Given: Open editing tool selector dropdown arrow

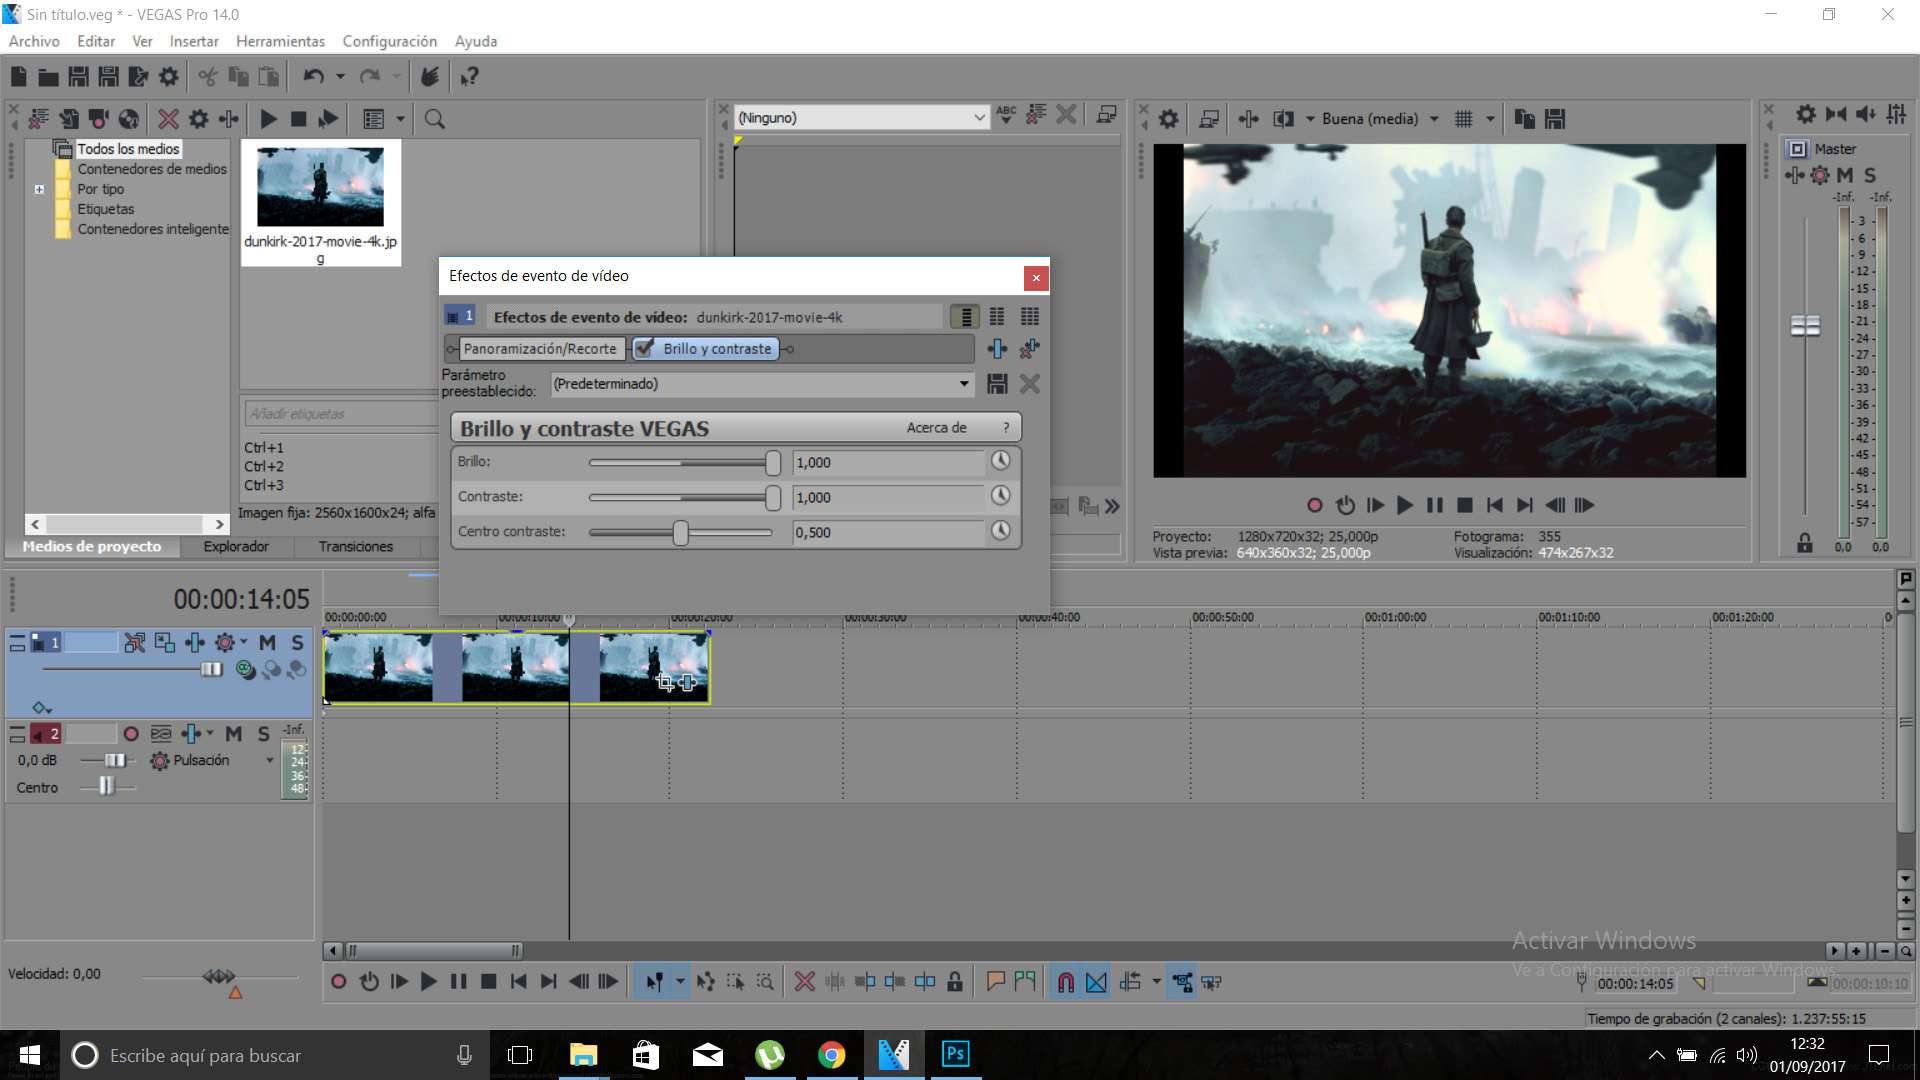Looking at the screenshot, I should pos(680,982).
